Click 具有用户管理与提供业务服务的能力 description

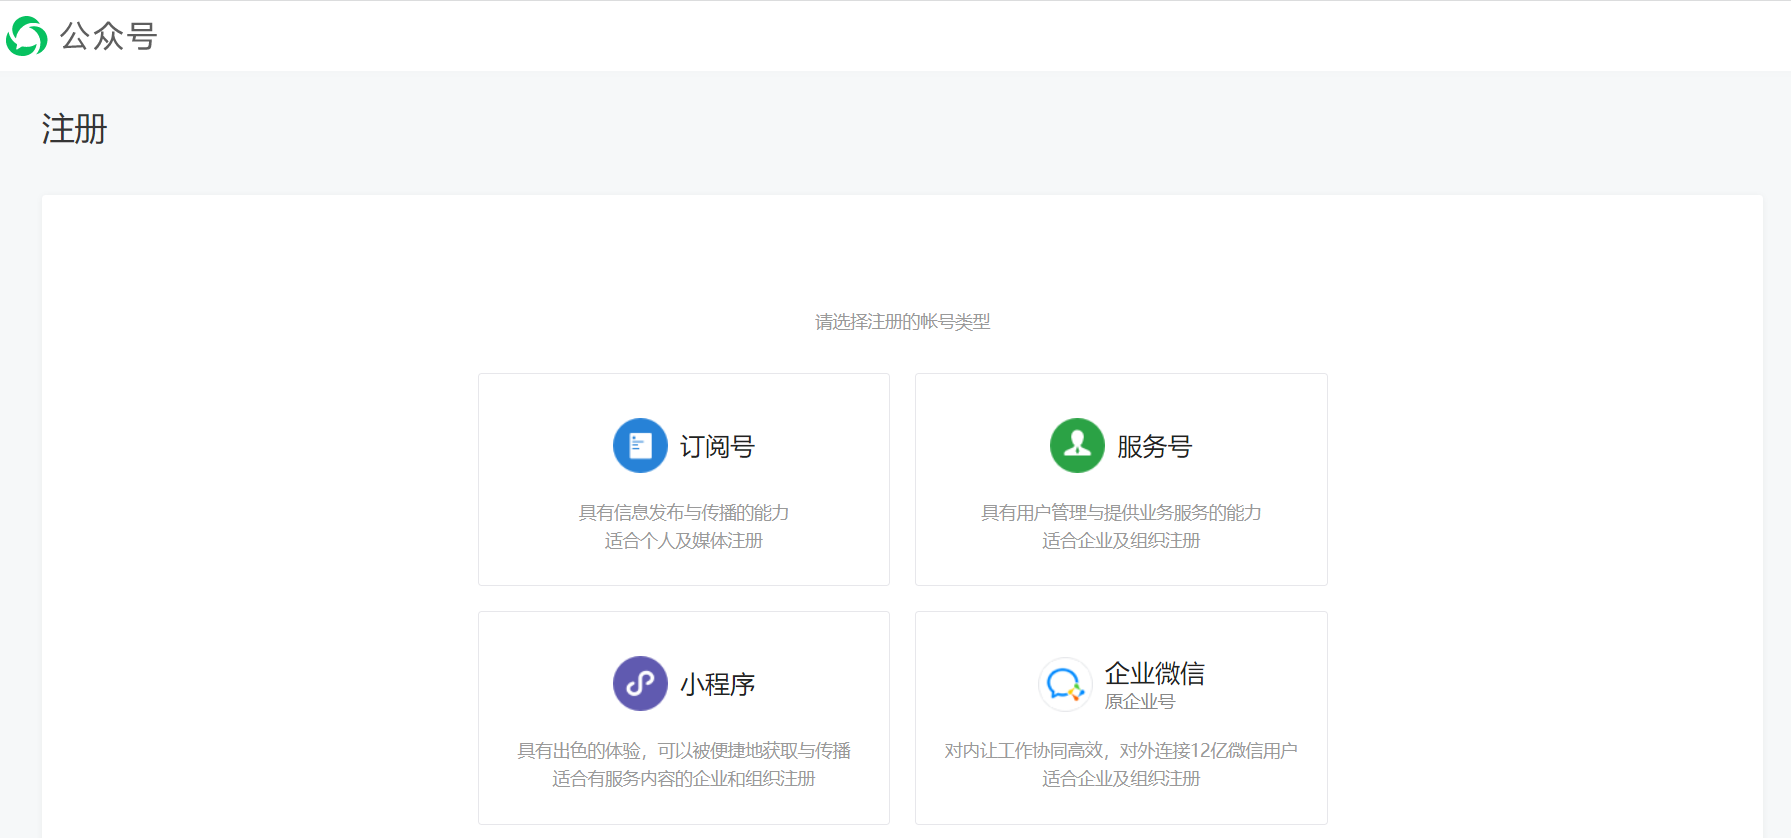(1121, 513)
